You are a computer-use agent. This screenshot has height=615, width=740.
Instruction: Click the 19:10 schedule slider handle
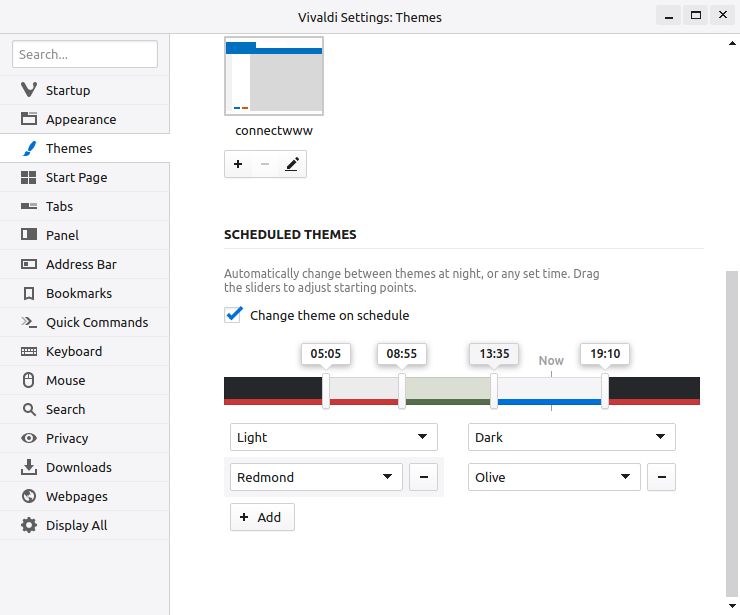pyautogui.click(x=605, y=391)
